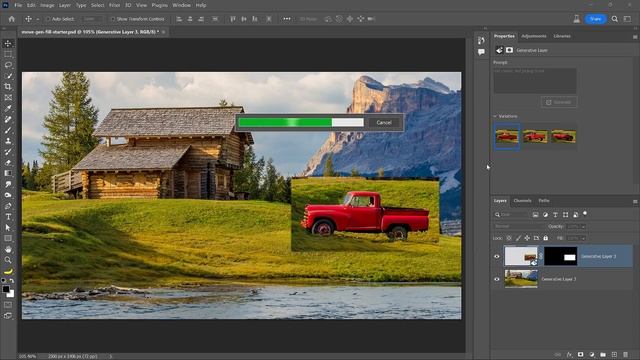This screenshot has height=360, width=640.
Task: Add a layer mask from Layers footer
Action: point(580,355)
